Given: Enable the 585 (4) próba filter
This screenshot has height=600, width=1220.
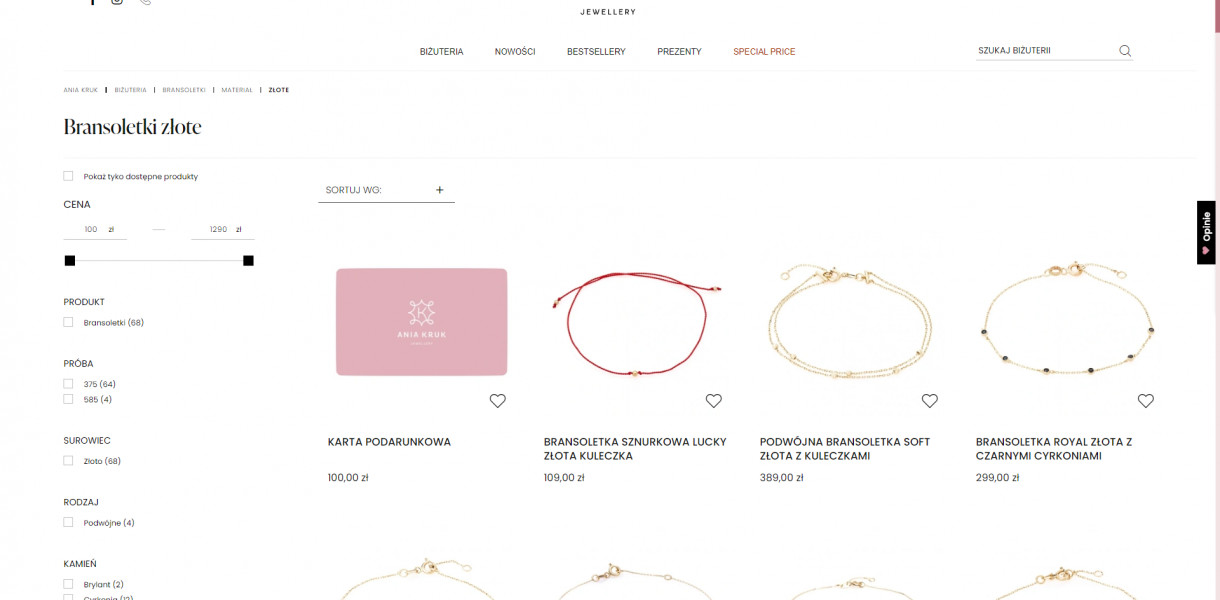Looking at the screenshot, I should [68, 399].
